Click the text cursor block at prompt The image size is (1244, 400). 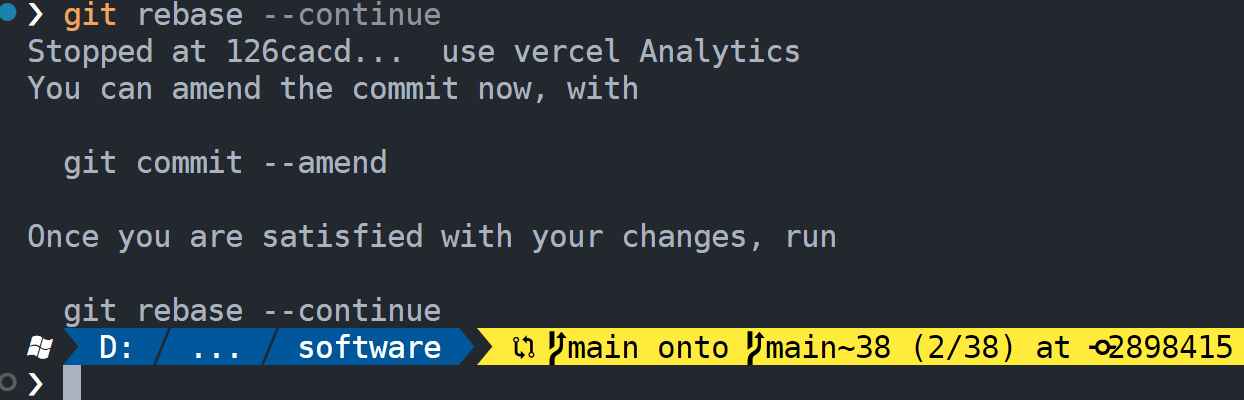[72, 383]
